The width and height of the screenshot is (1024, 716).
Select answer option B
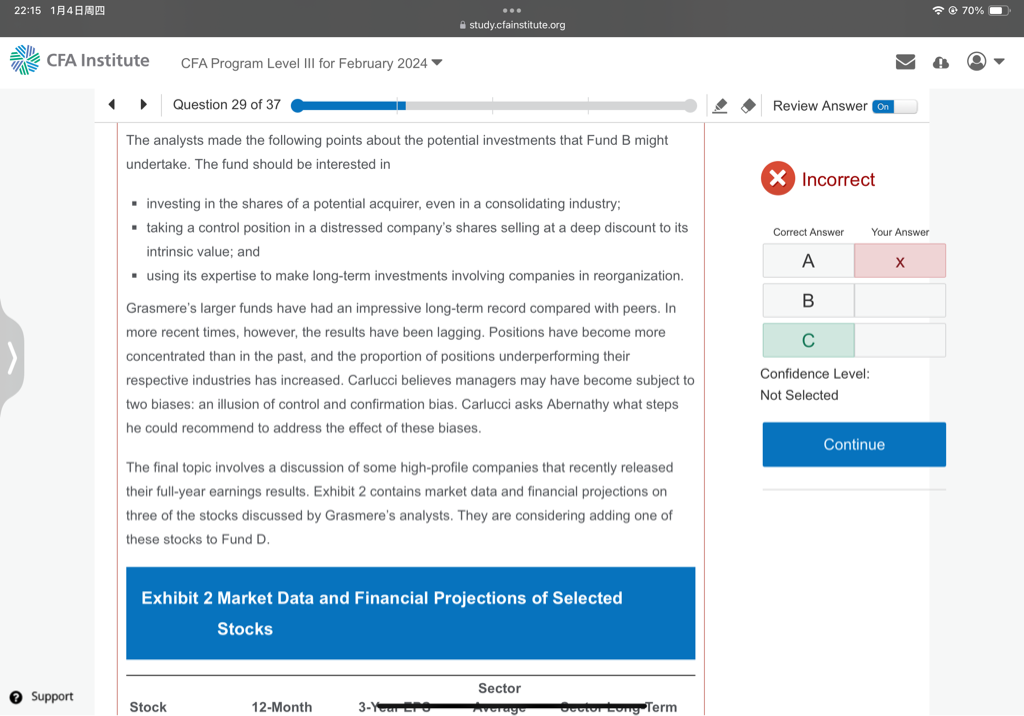point(808,300)
